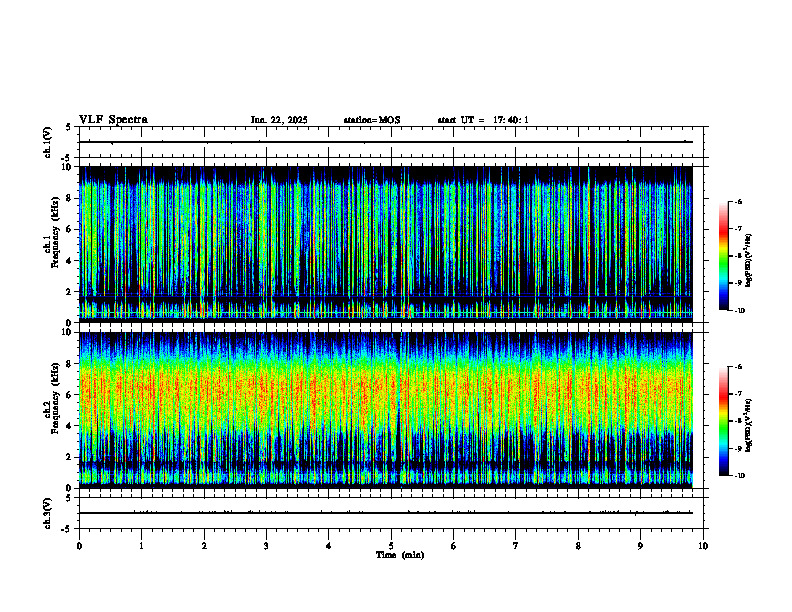The height and width of the screenshot is (612, 792).
Task: Click the ch.1 voltage trace strip
Action: [391, 142]
